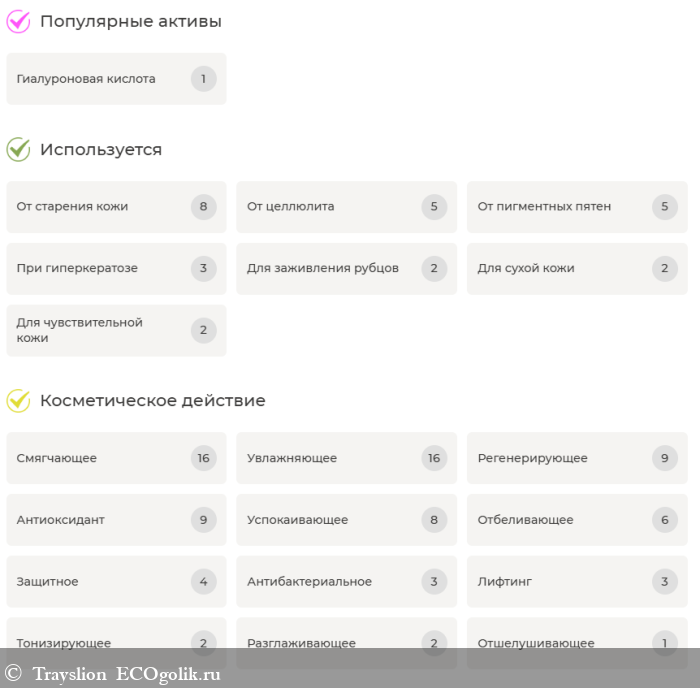
Task: Click the green checkmark icon beside Используется
Action: 18,150
